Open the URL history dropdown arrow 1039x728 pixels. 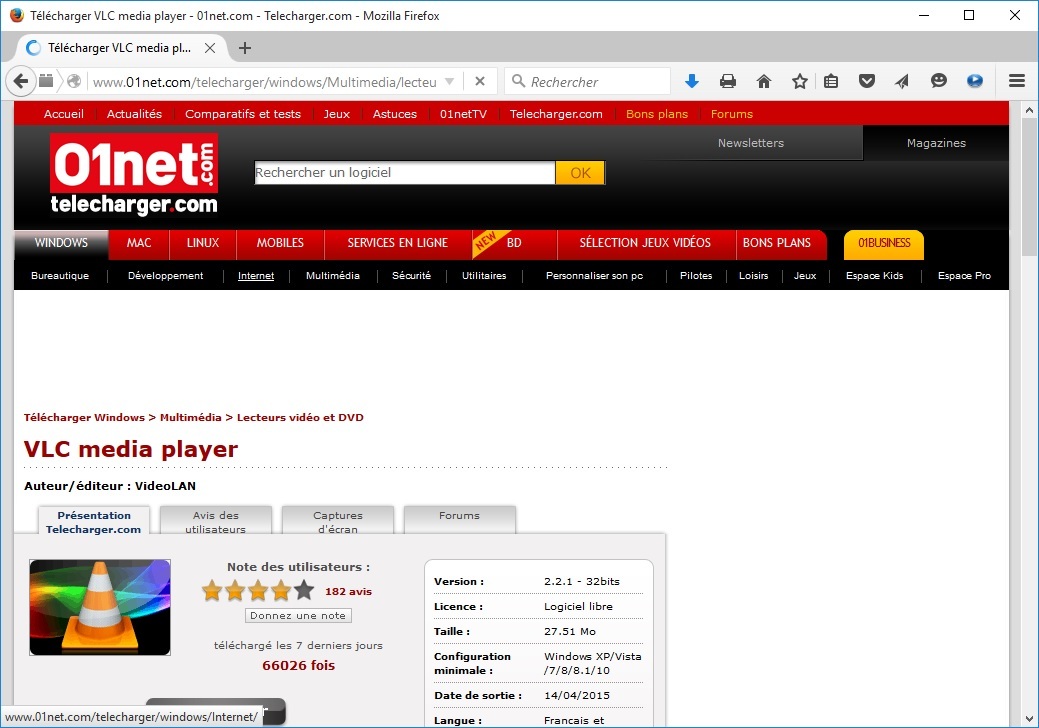tap(449, 81)
